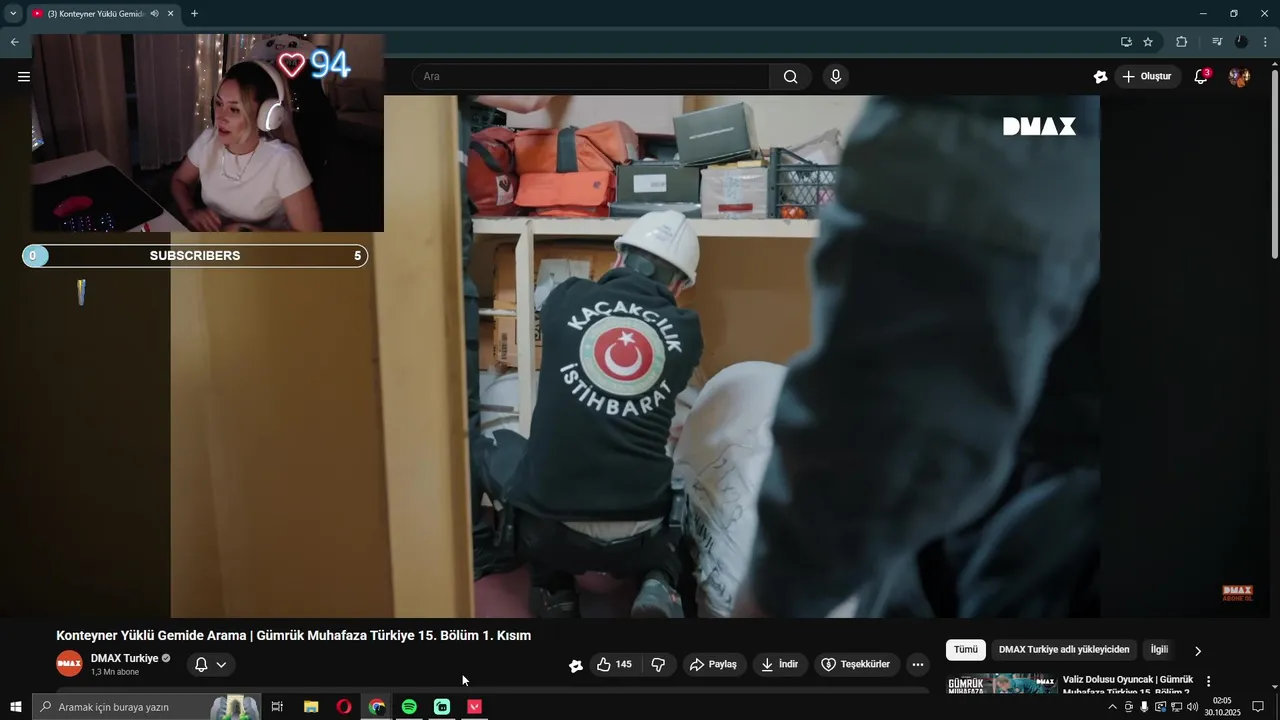Close the Konteyner Yüklü Gemide tab
This screenshot has height=720, width=1280.
point(171,14)
